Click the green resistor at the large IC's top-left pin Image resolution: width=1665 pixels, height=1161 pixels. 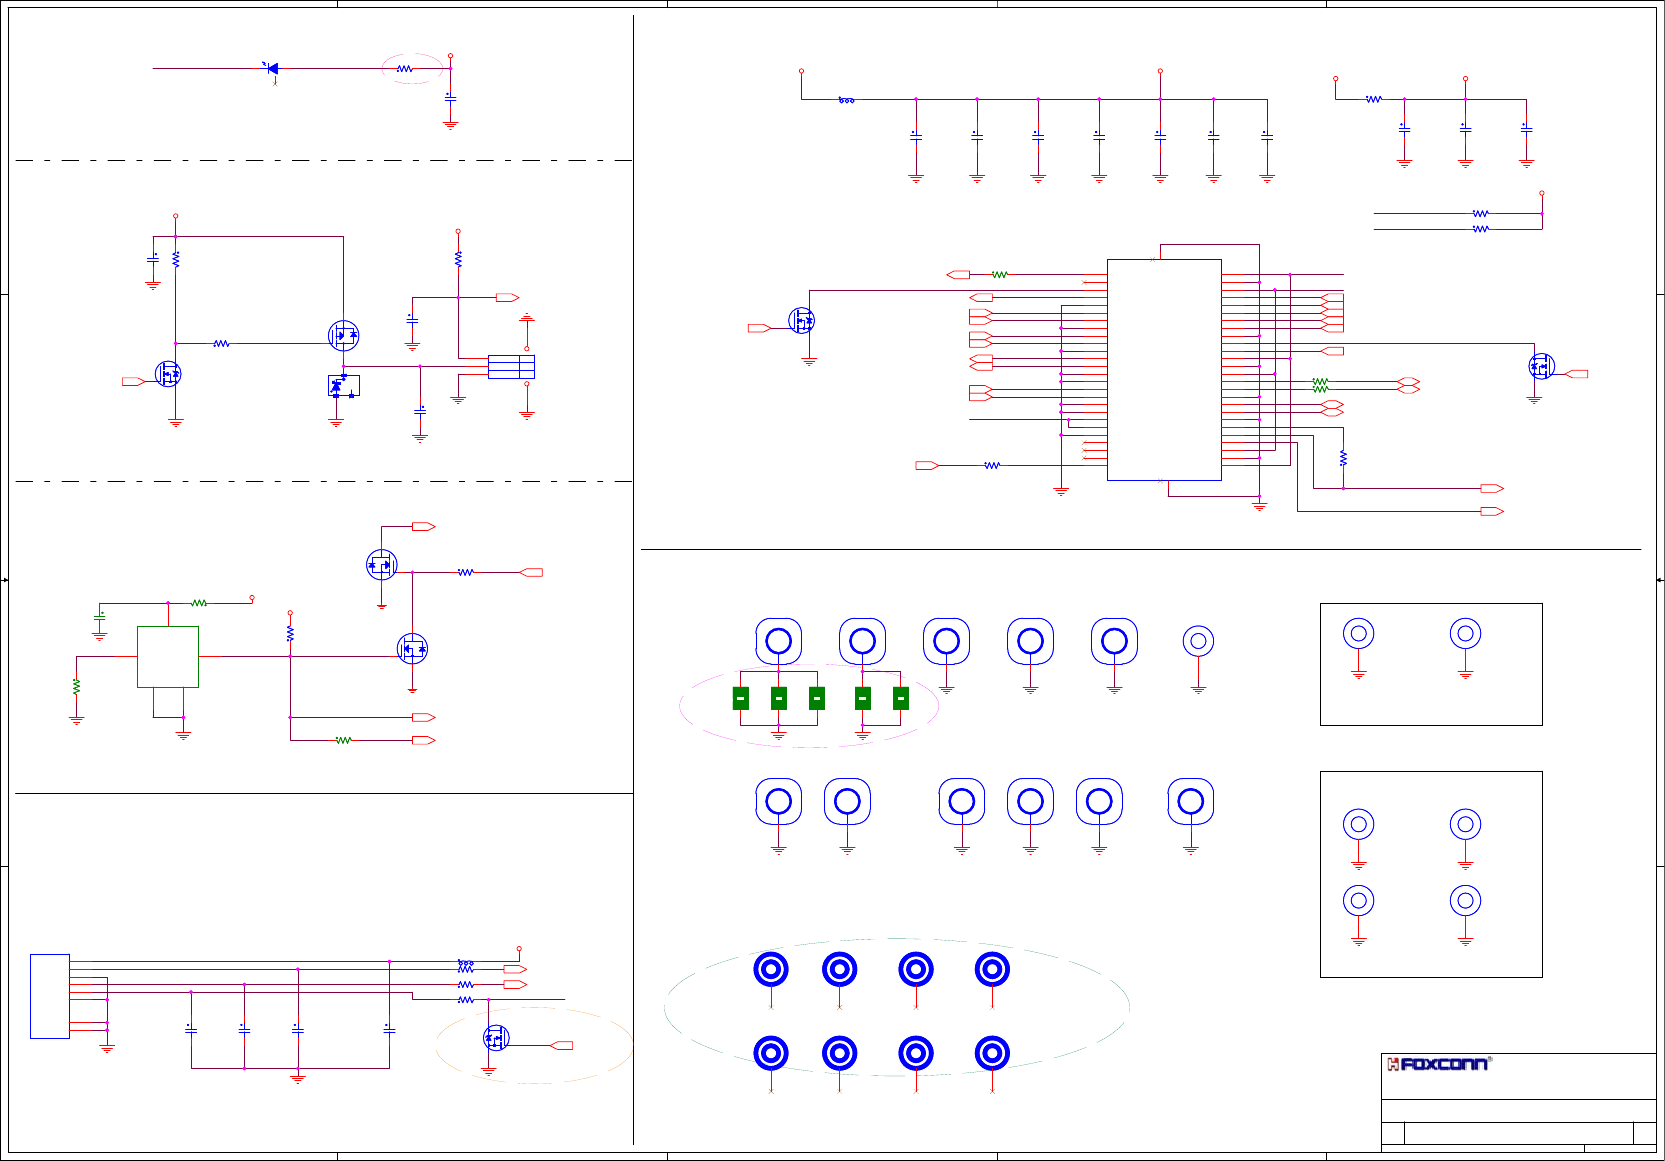(1000, 274)
